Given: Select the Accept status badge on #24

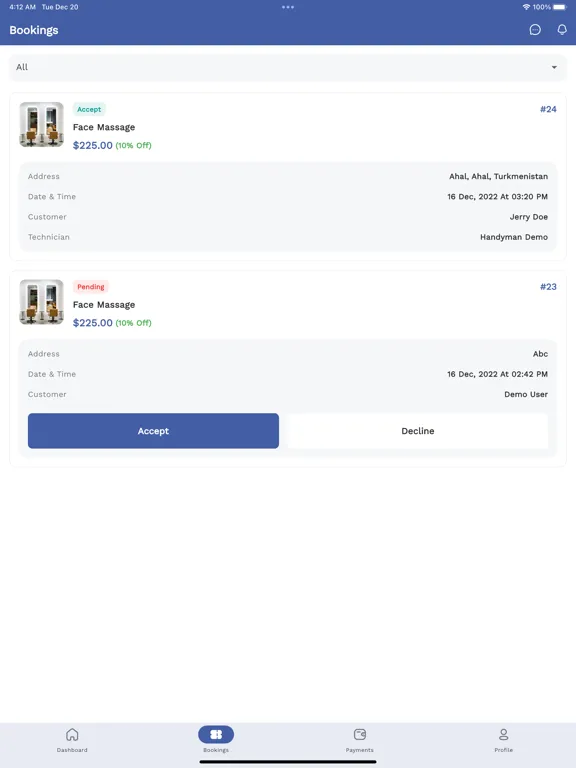Looking at the screenshot, I should point(89,109).
